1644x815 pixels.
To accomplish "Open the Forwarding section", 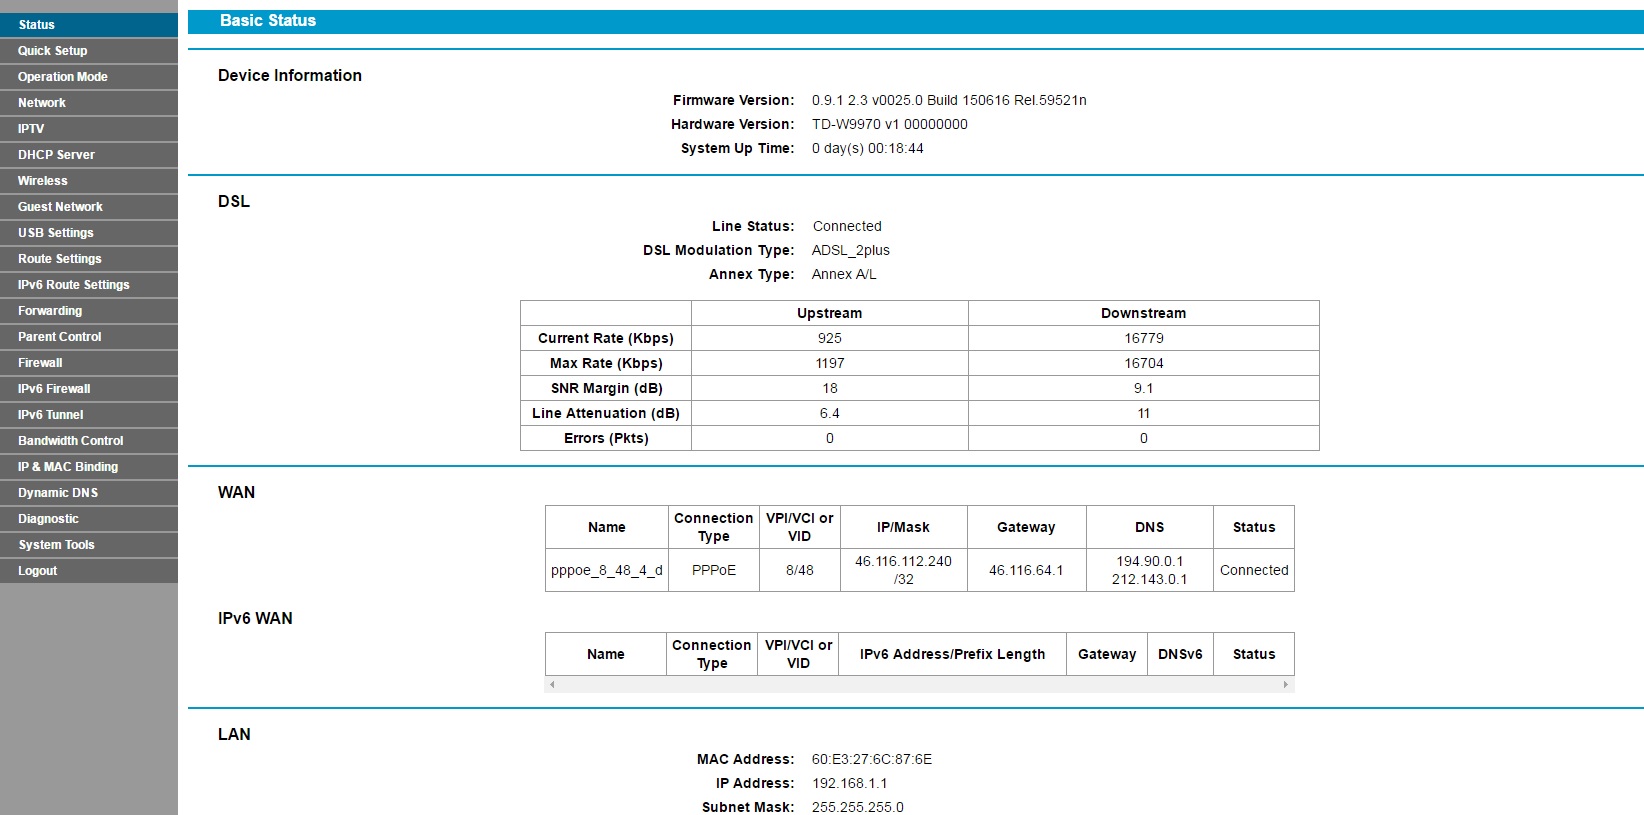I will (x=89, y=310).
